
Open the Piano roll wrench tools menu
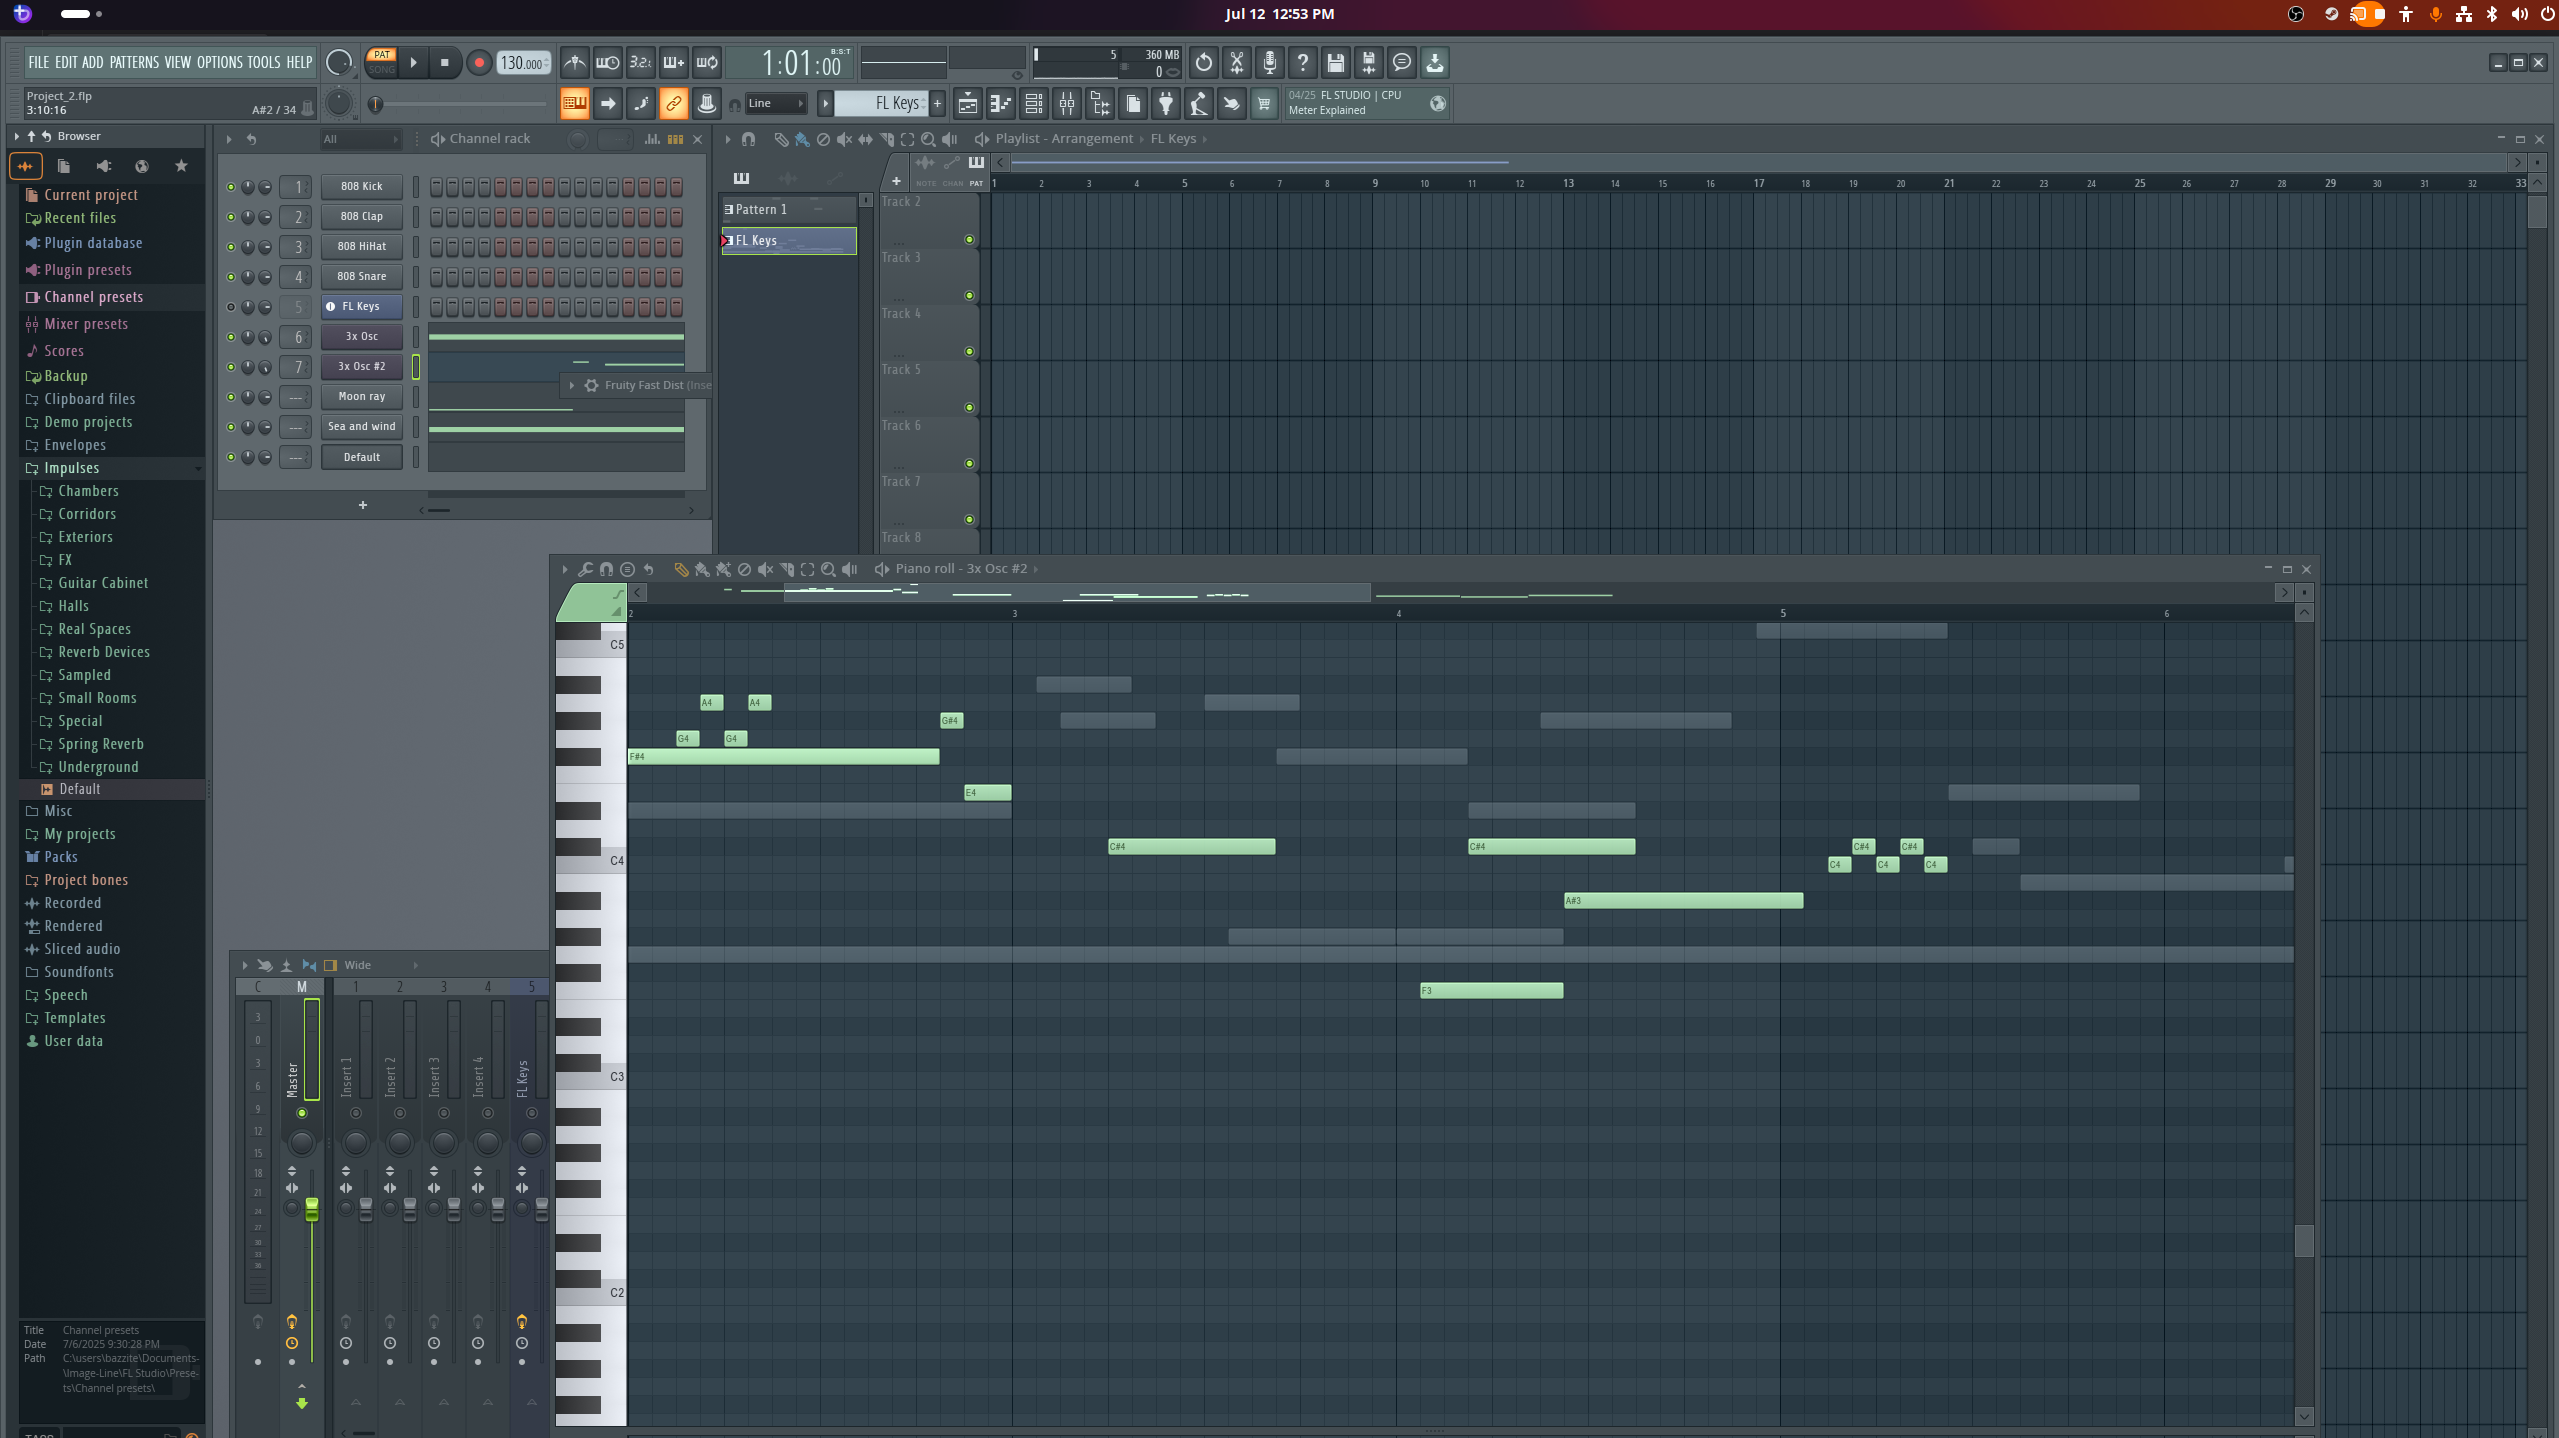[x=586, y=569]
